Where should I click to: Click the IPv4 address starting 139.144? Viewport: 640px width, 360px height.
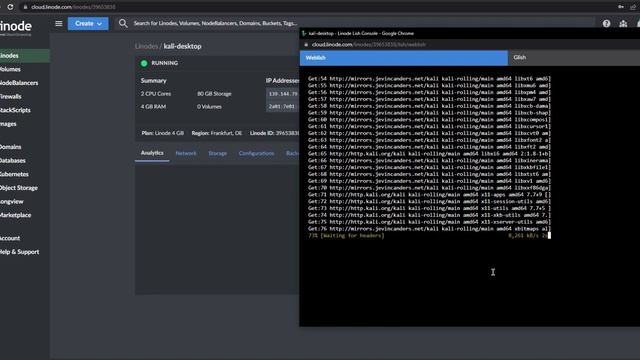point(283,94)
